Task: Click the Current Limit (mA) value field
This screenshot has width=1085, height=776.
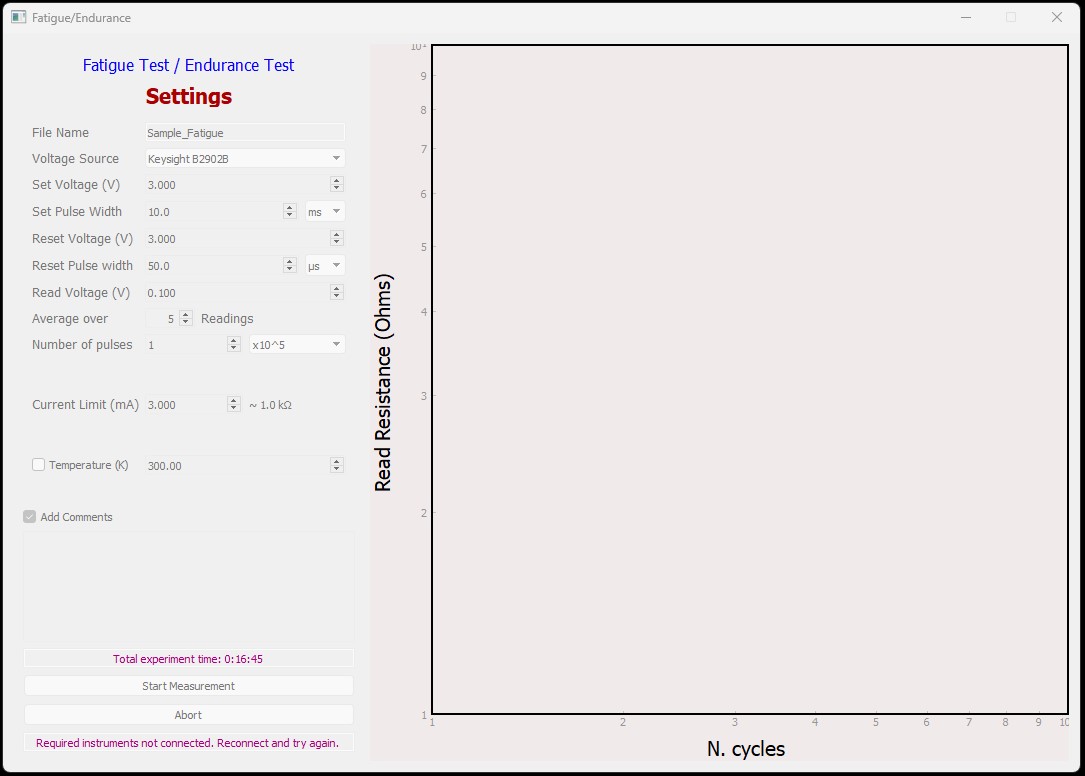Action: pos(185,405)
